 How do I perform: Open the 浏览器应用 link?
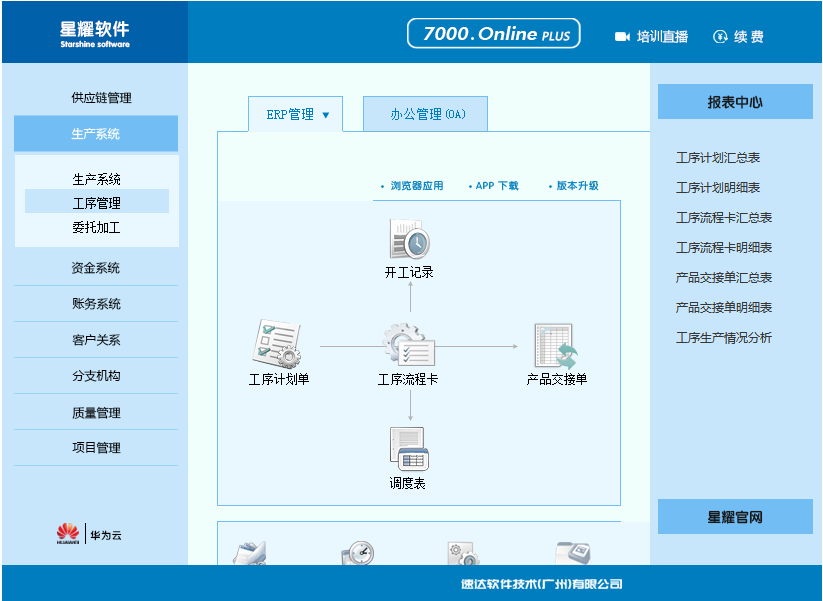click(x=417, y=186)
